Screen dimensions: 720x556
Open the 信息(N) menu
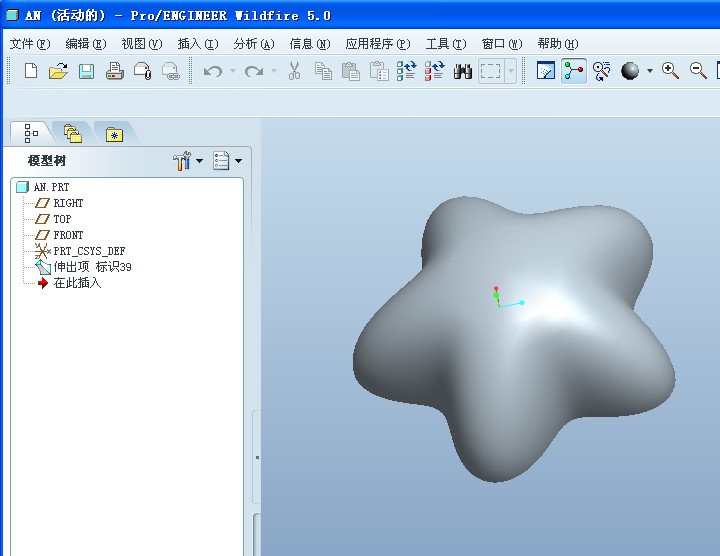(310, 44)
